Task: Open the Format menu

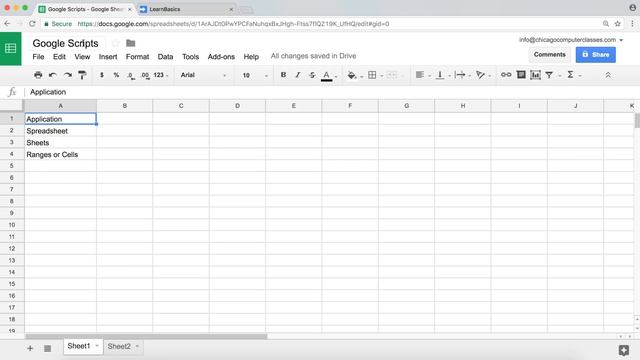Action: pos(137,57)
